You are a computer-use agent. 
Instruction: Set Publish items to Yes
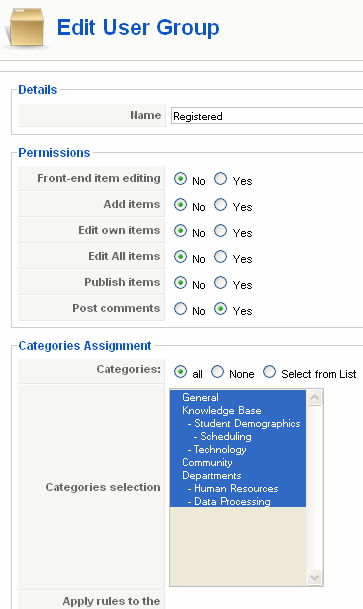(221, 283)
